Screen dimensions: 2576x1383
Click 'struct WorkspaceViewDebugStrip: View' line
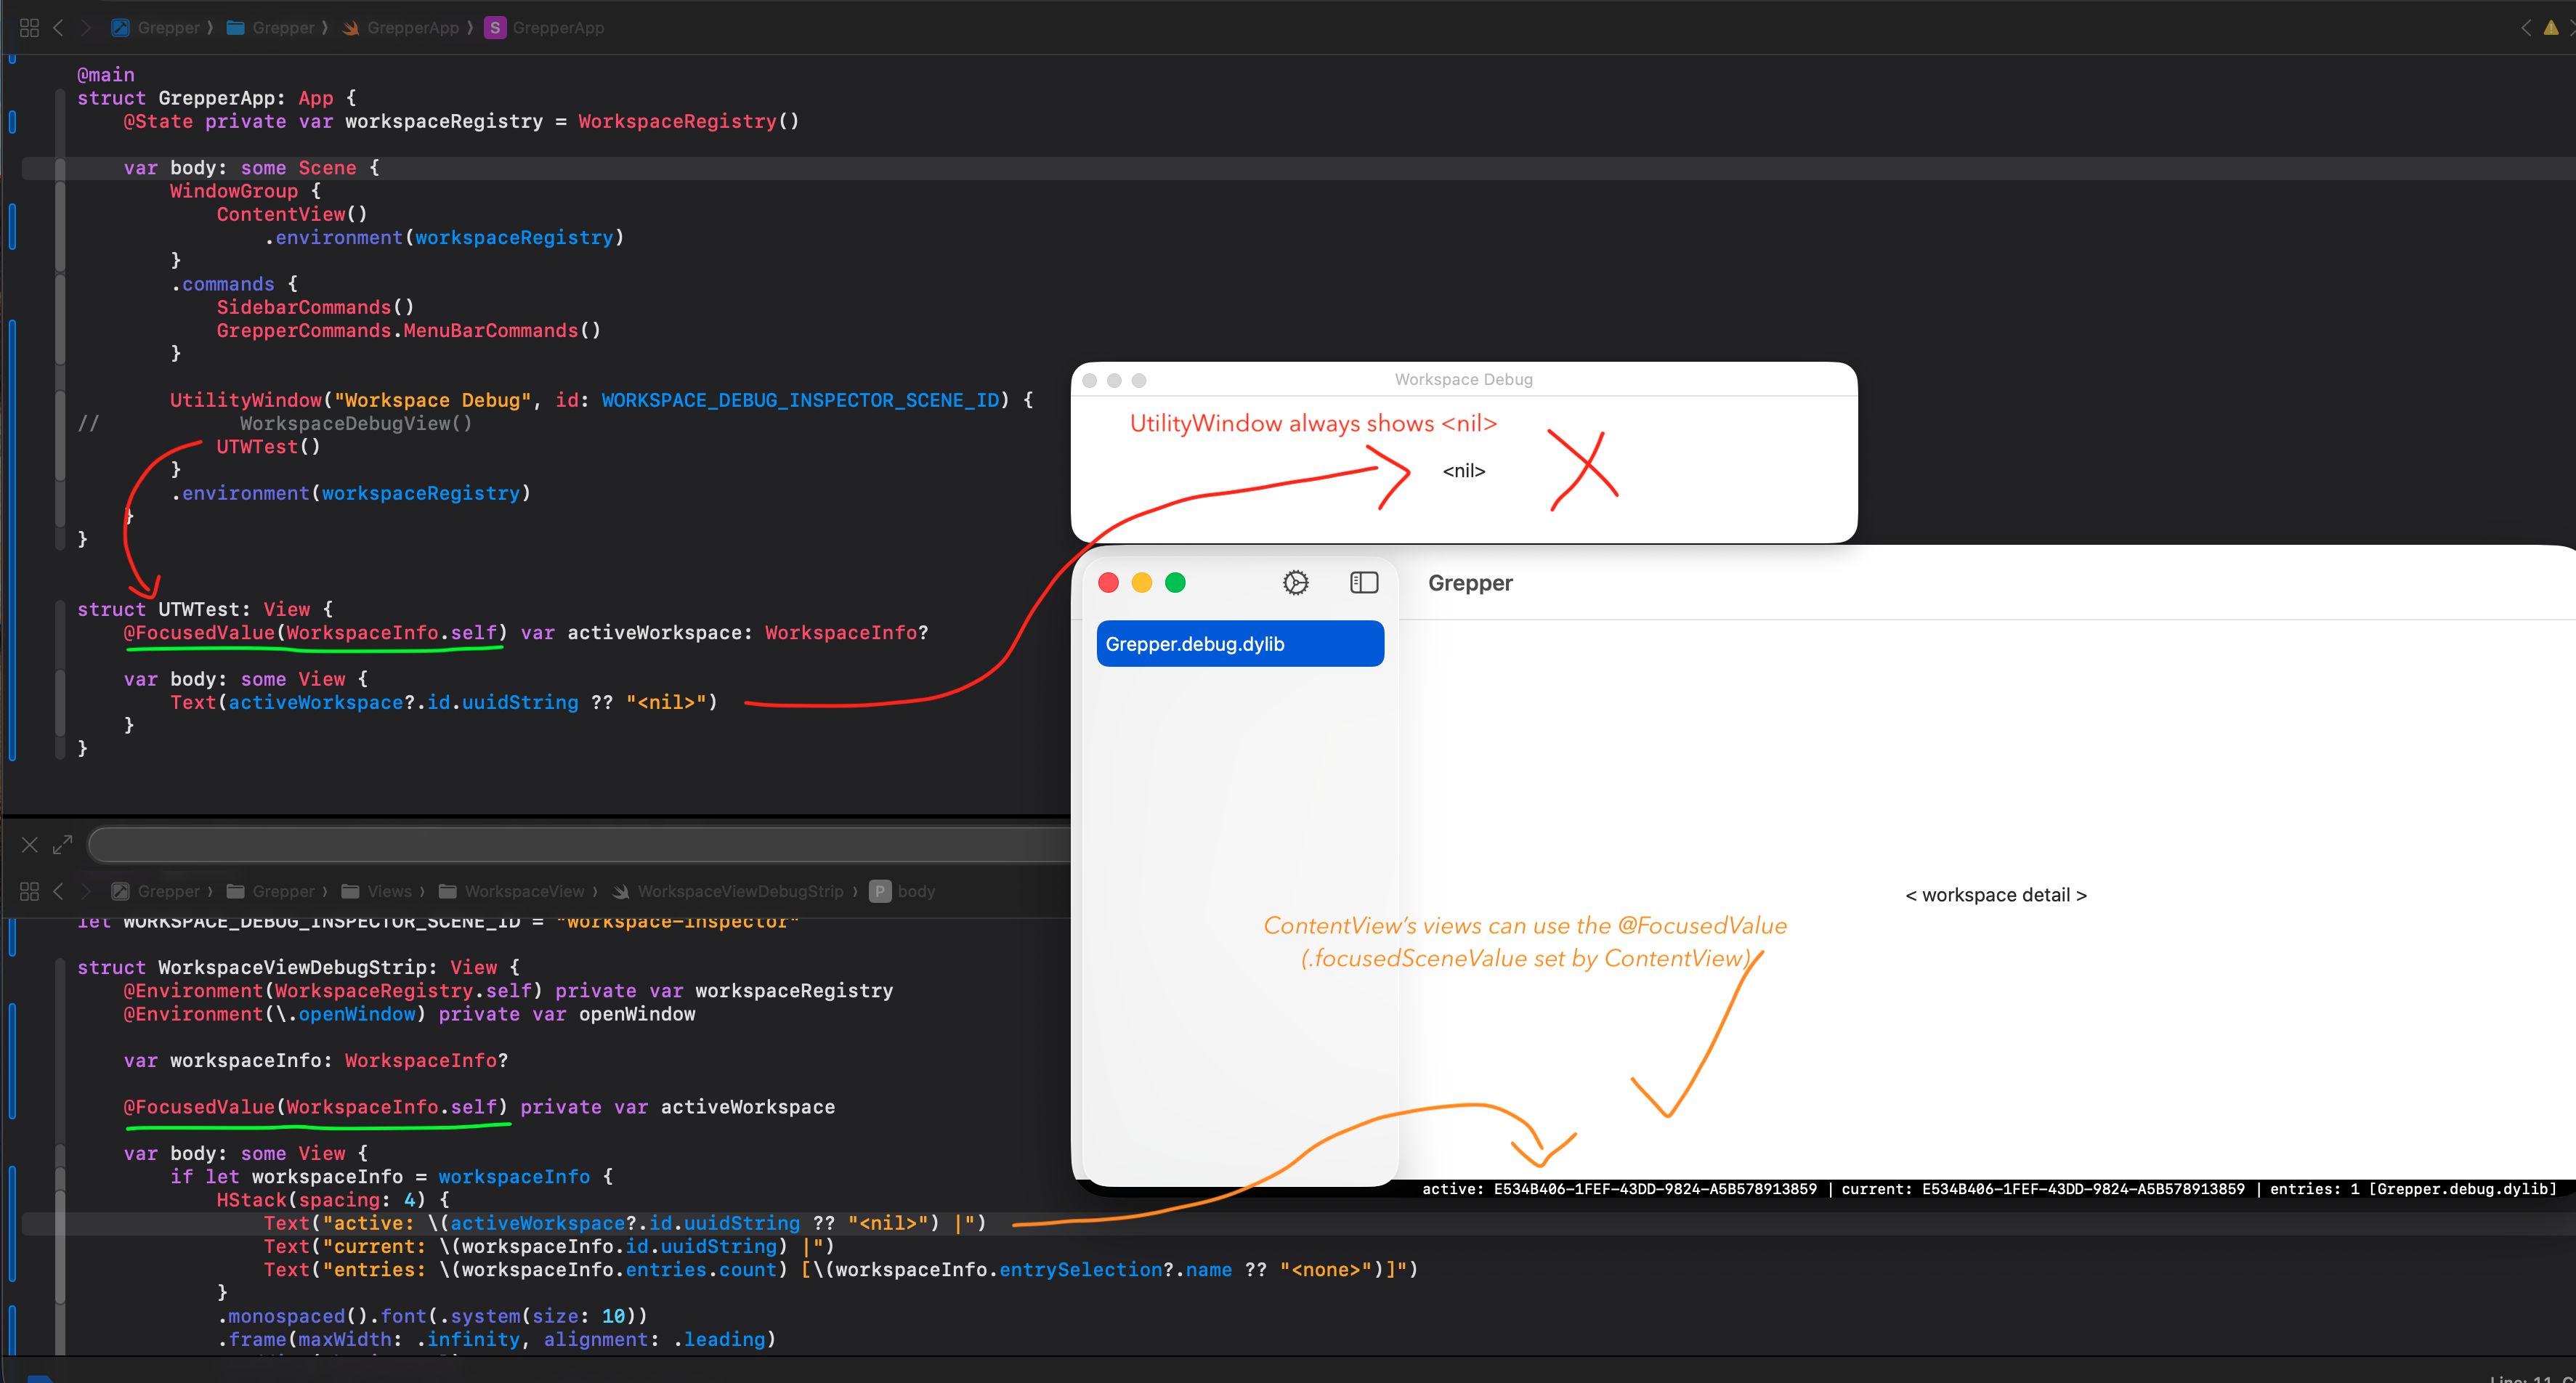point(299,967)
